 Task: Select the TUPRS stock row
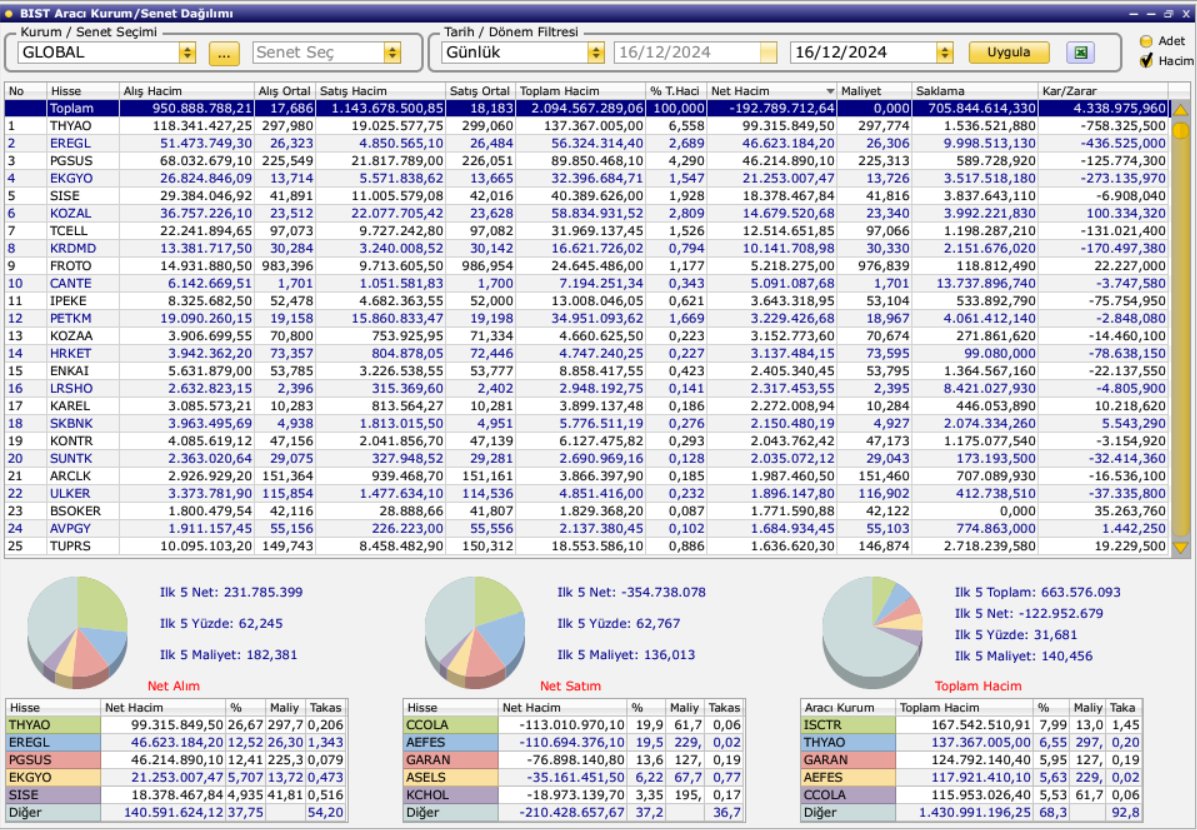[586, 546]
